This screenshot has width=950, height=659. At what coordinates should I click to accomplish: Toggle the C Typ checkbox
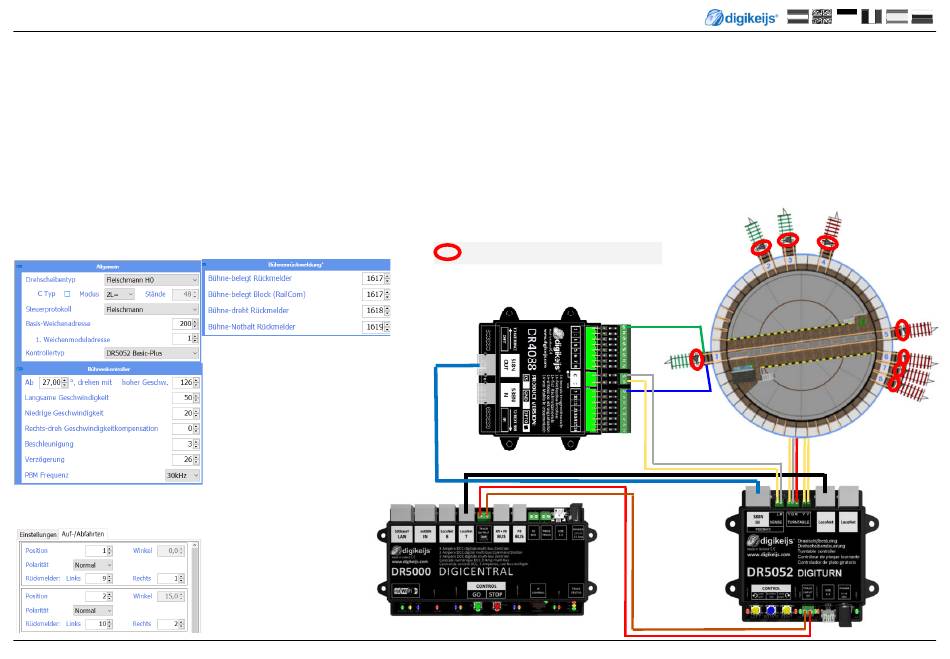coord(67,295)
